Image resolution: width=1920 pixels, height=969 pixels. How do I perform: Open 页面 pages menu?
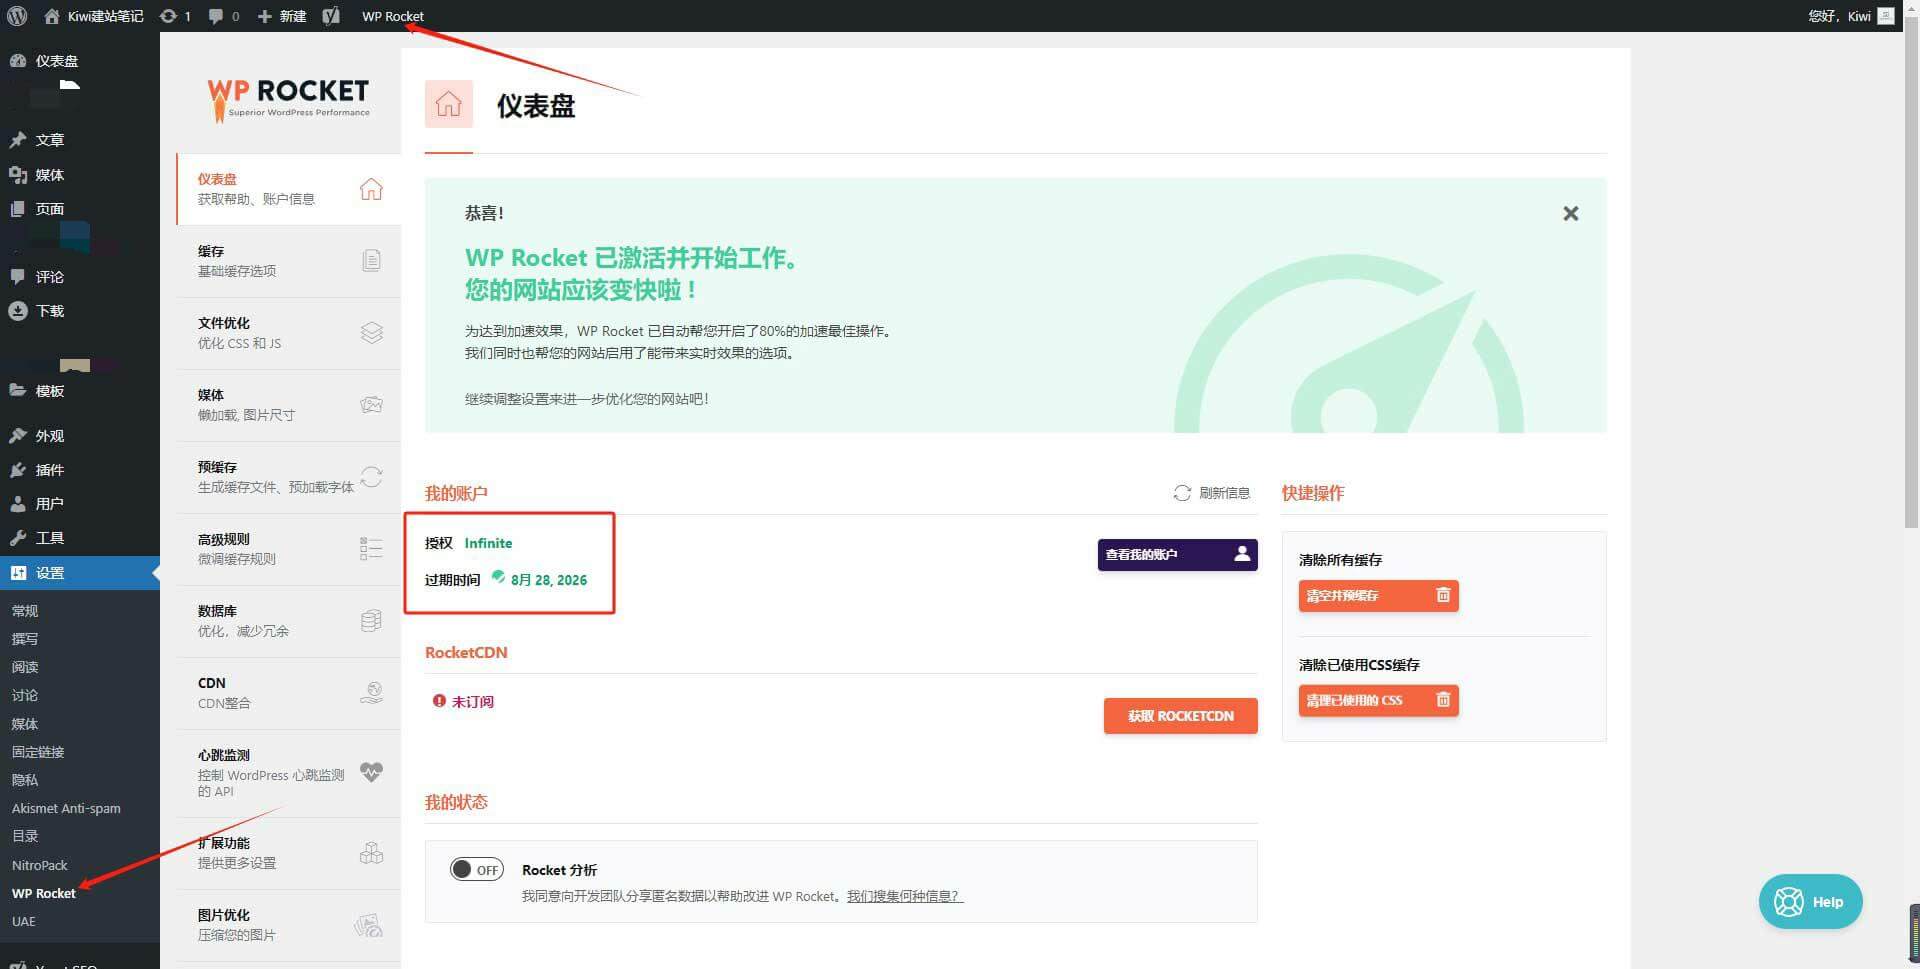pyautogui.click(x=80, y=208)
